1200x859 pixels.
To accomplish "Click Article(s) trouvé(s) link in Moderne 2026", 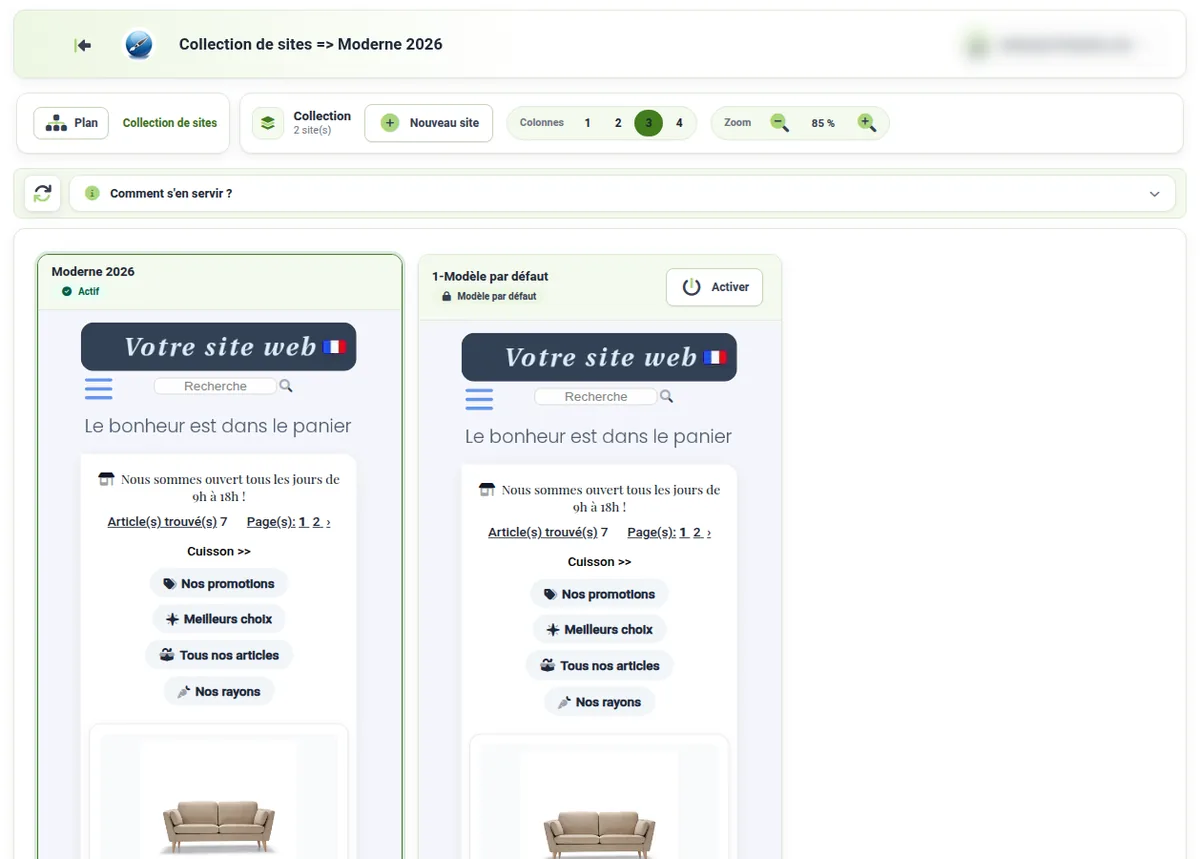I will tap(162, 522).
